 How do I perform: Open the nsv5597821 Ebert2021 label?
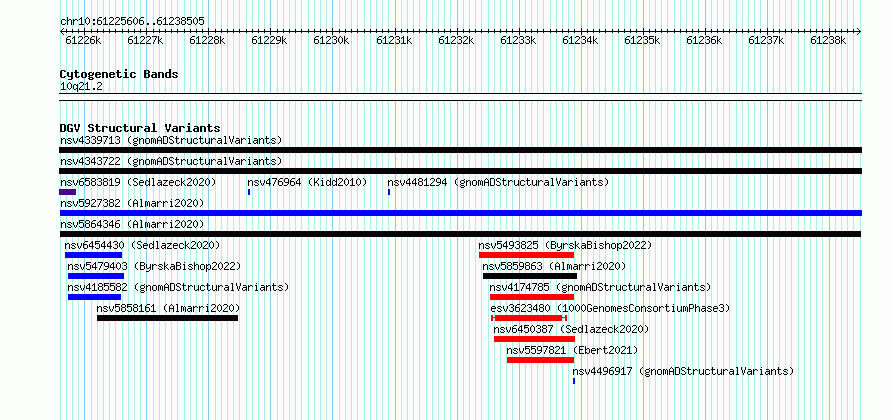click(572, 350)
